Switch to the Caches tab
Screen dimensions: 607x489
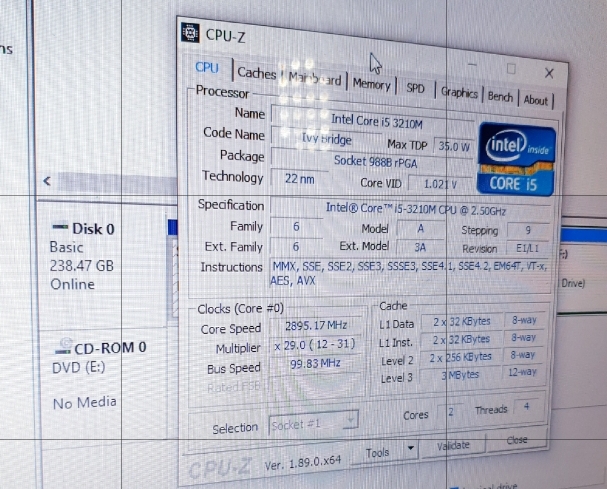[x=256, y=73]
